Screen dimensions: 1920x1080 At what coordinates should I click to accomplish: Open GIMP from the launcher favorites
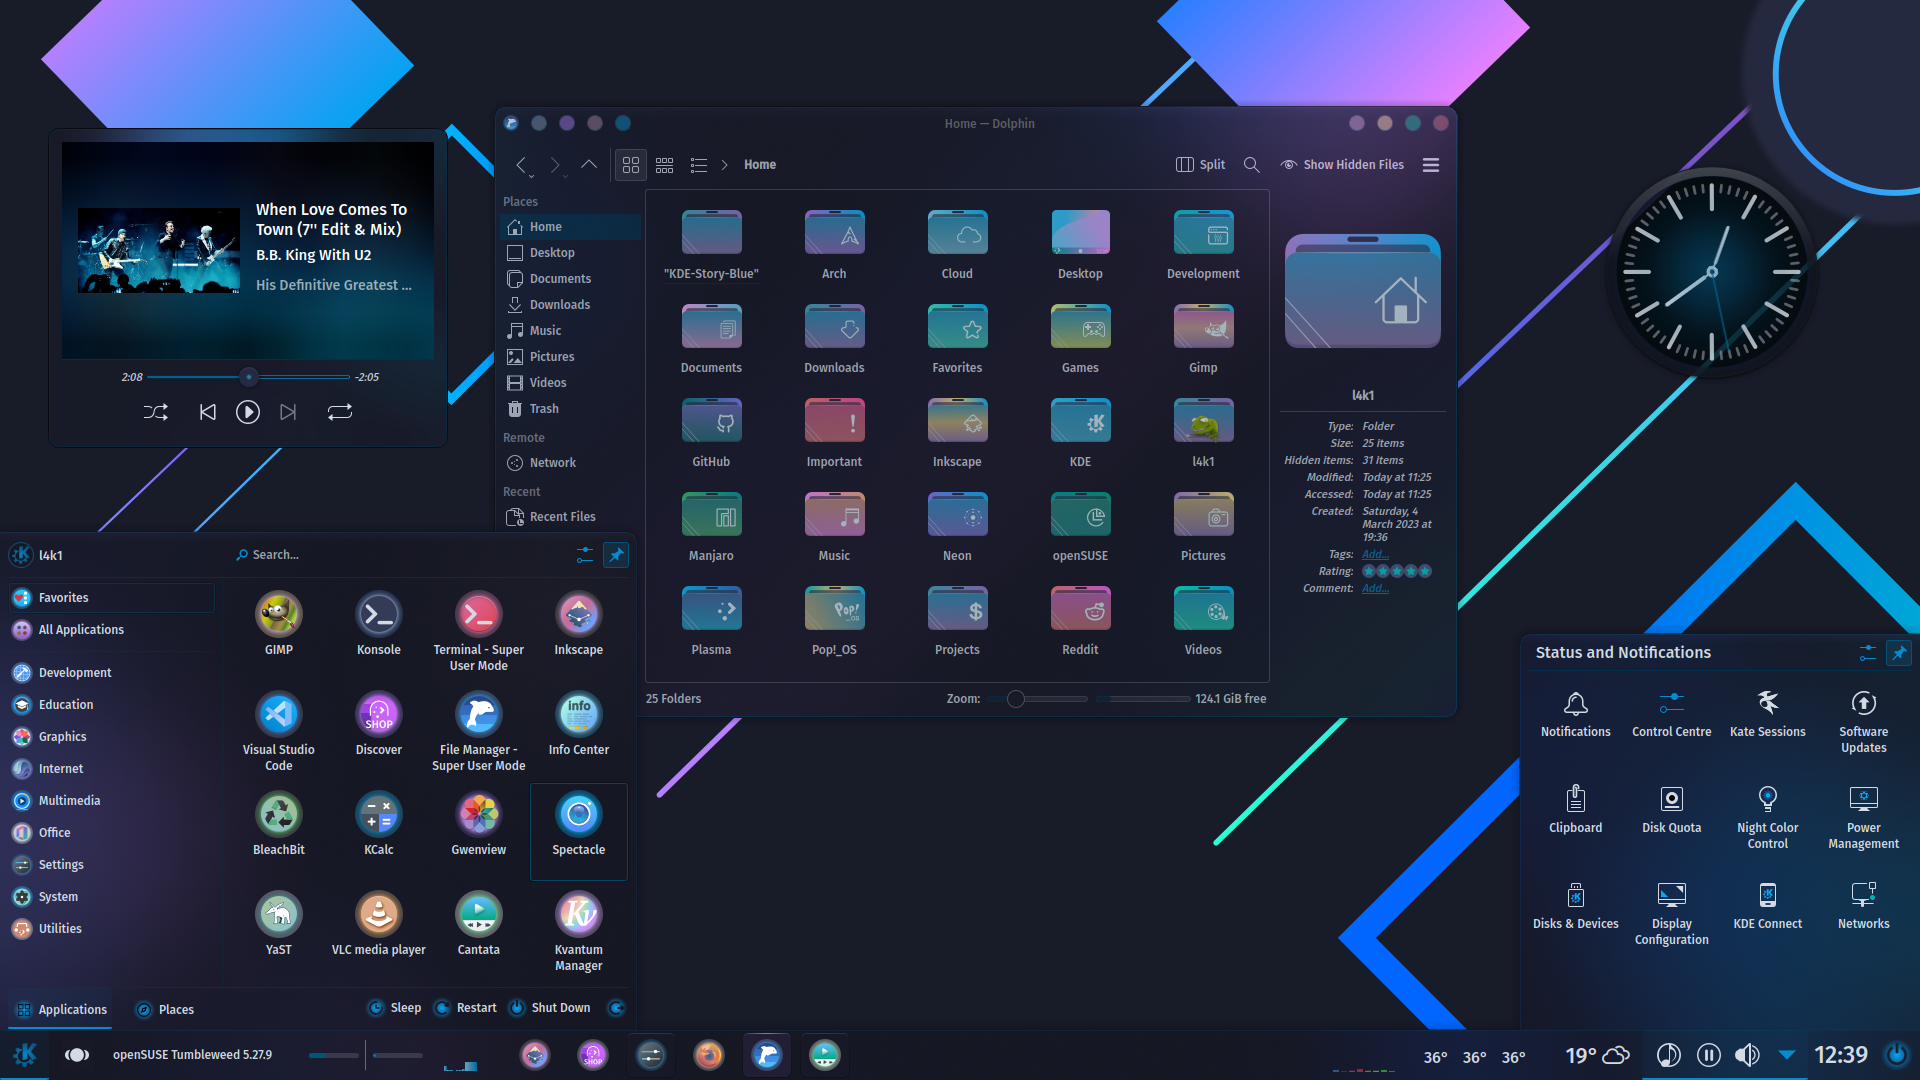pos(278,624)
